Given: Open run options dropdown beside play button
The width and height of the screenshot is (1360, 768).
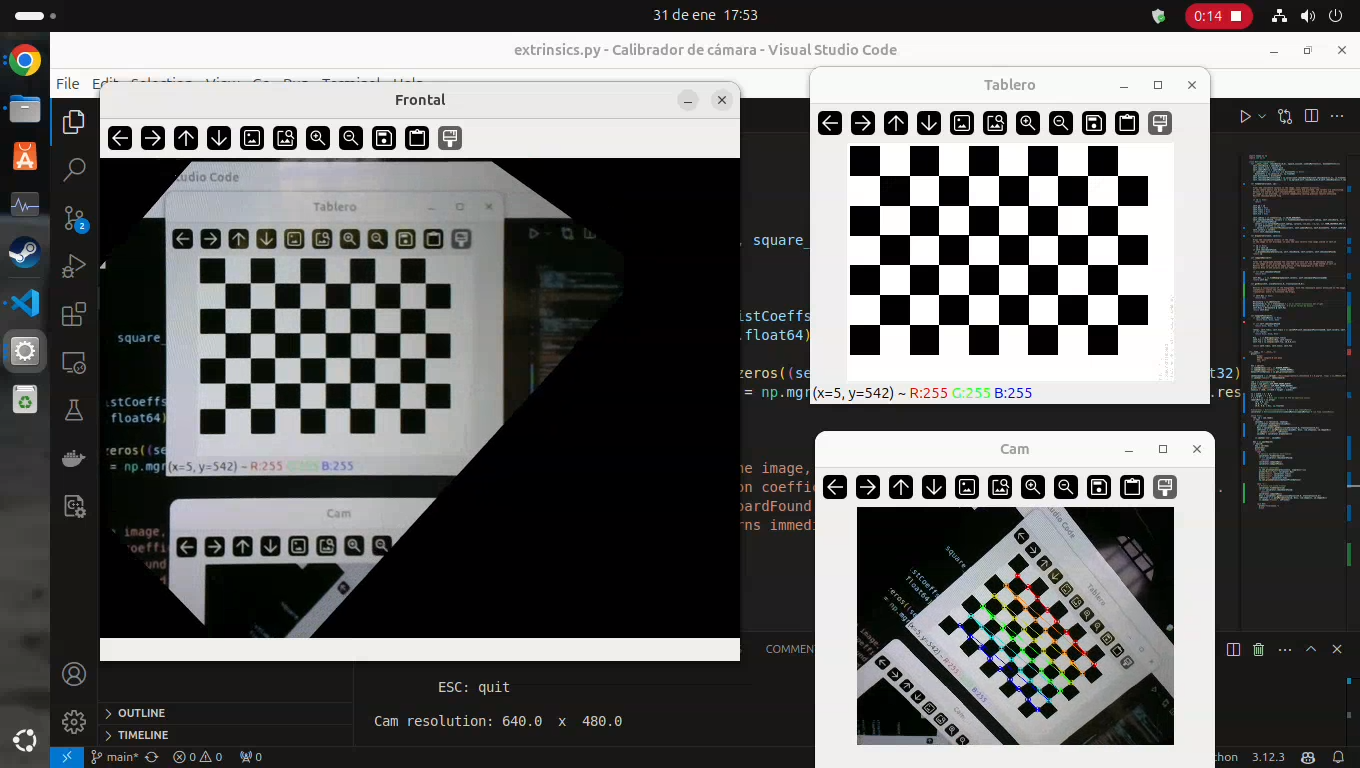Looking at the screenshot, I should pos(1262,117).
